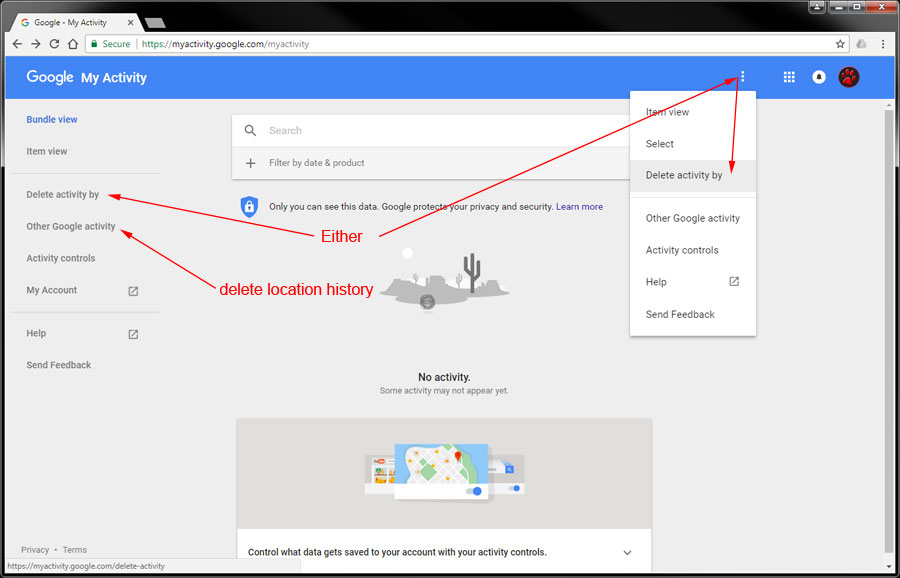Open Chrome's three-dot menu
This screenshot has width=900, height=578.
pos(883,44)
